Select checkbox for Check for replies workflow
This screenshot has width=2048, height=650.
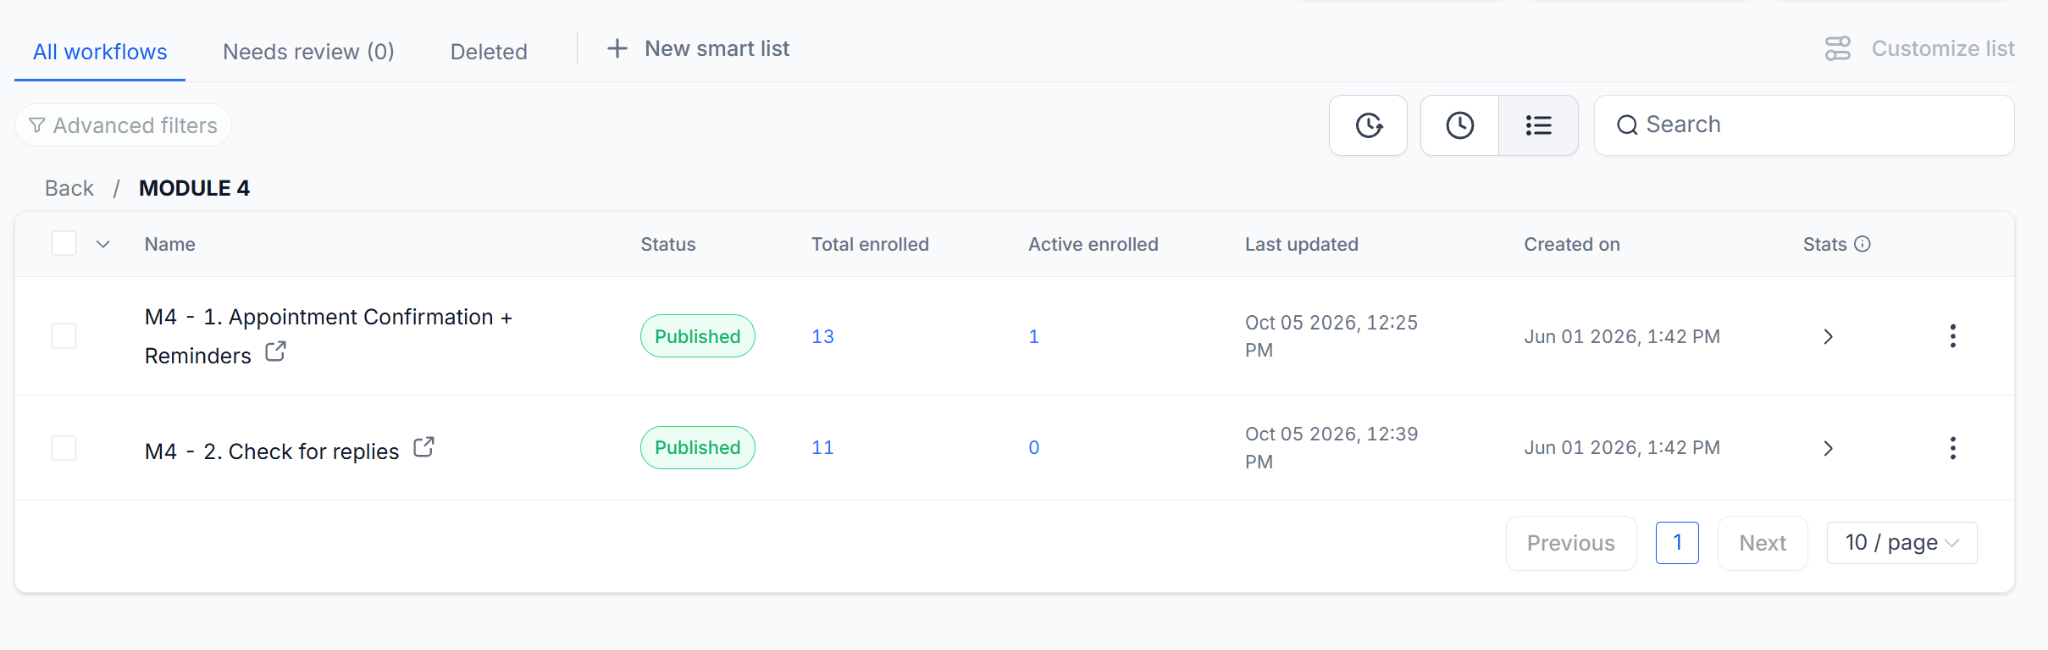tap(64, 448)
